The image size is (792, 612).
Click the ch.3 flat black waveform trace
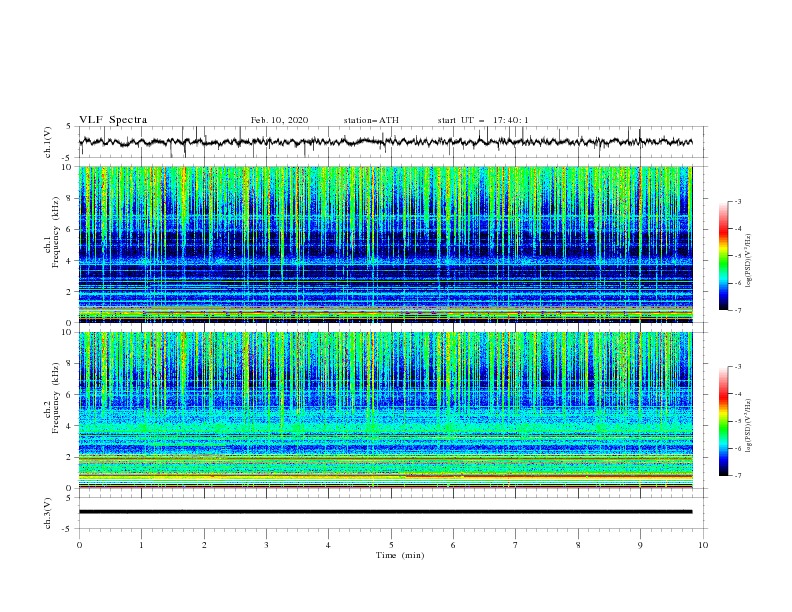tap(386, 512)
